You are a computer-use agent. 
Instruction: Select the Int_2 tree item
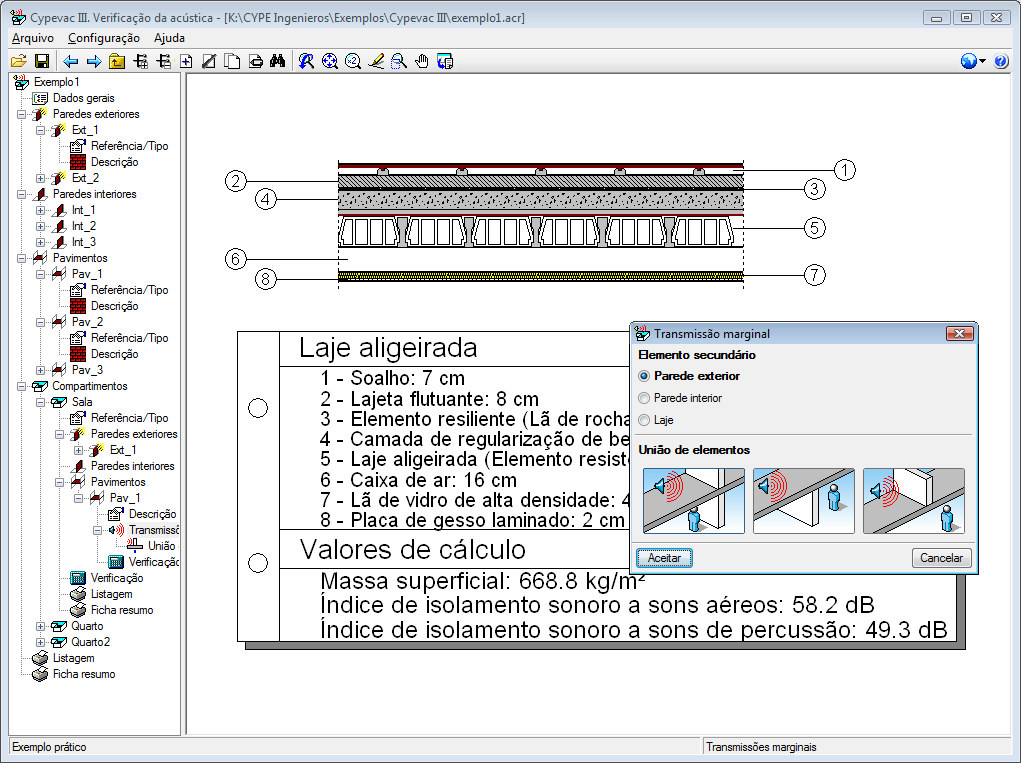pos(83,227)
